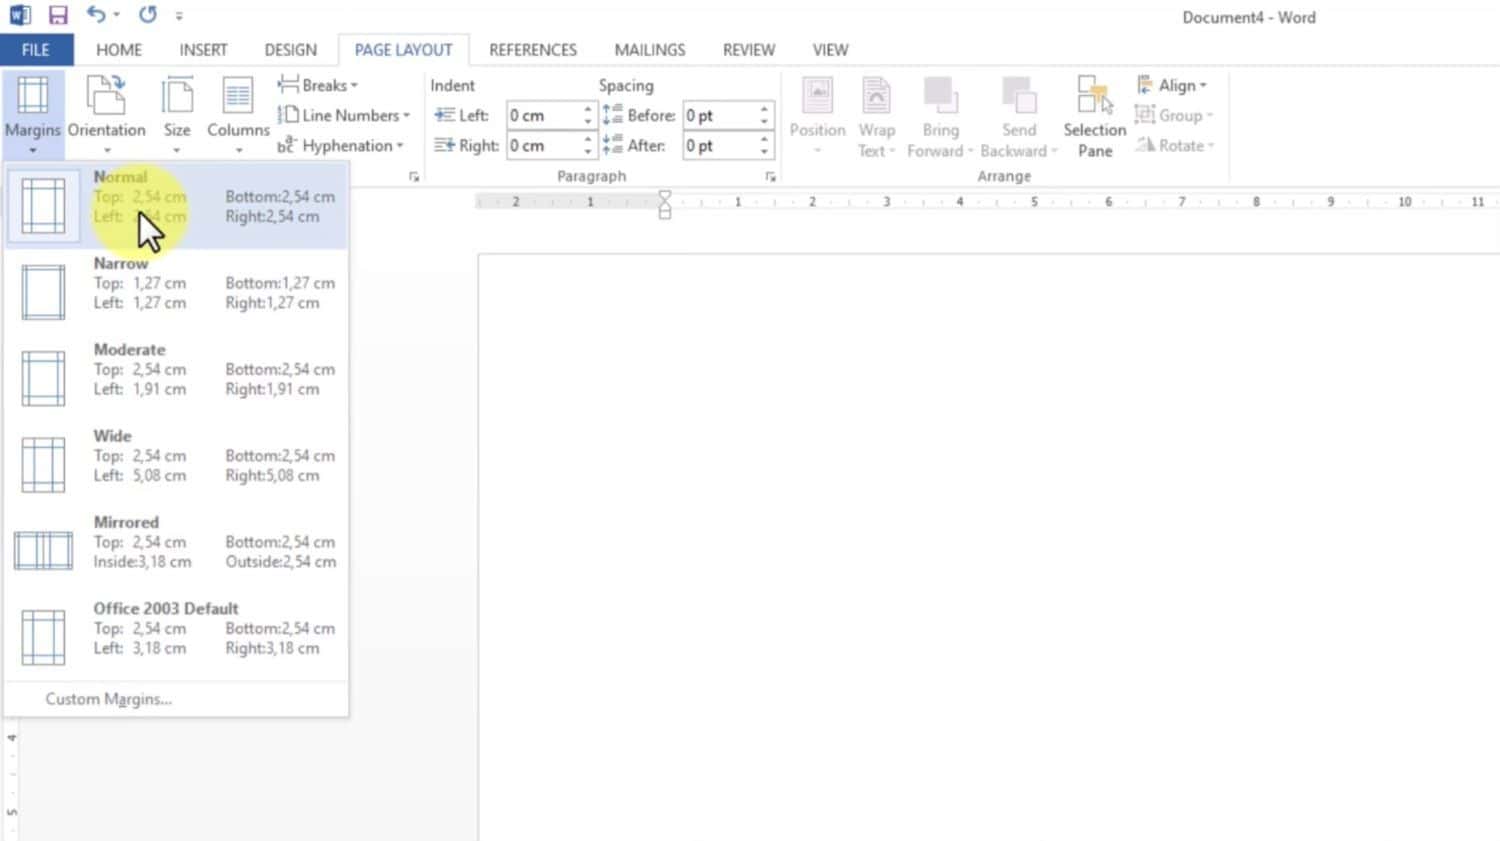Click inside the blank document page

988,545
